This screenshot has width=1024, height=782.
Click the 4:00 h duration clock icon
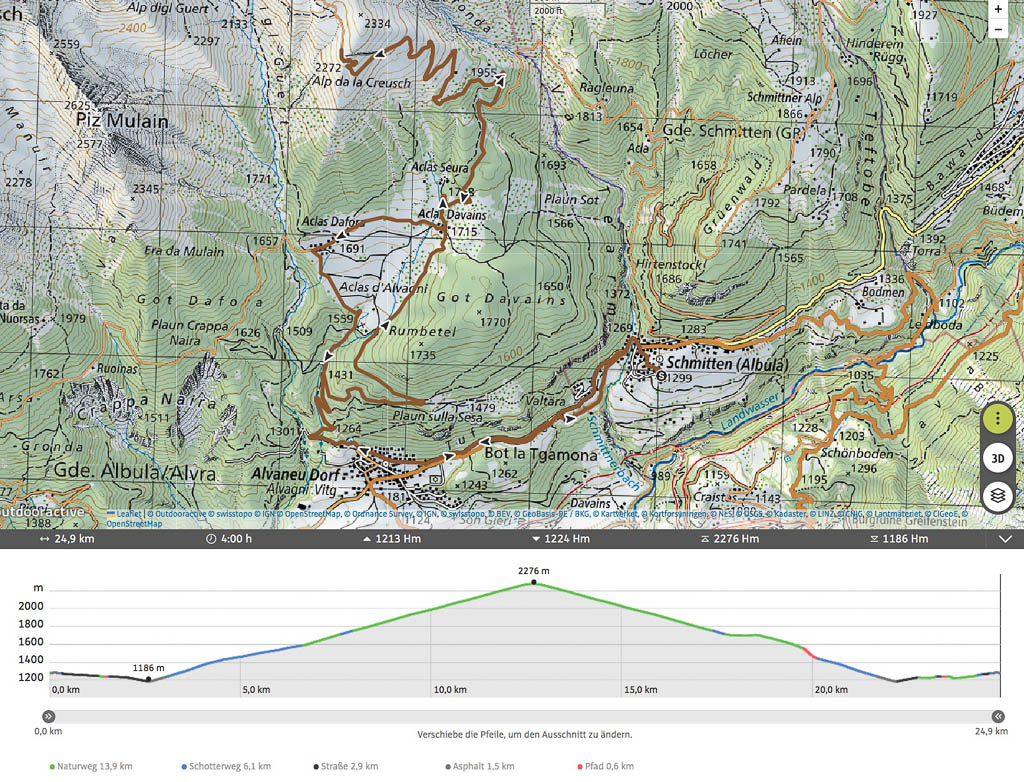pos(211,539)
